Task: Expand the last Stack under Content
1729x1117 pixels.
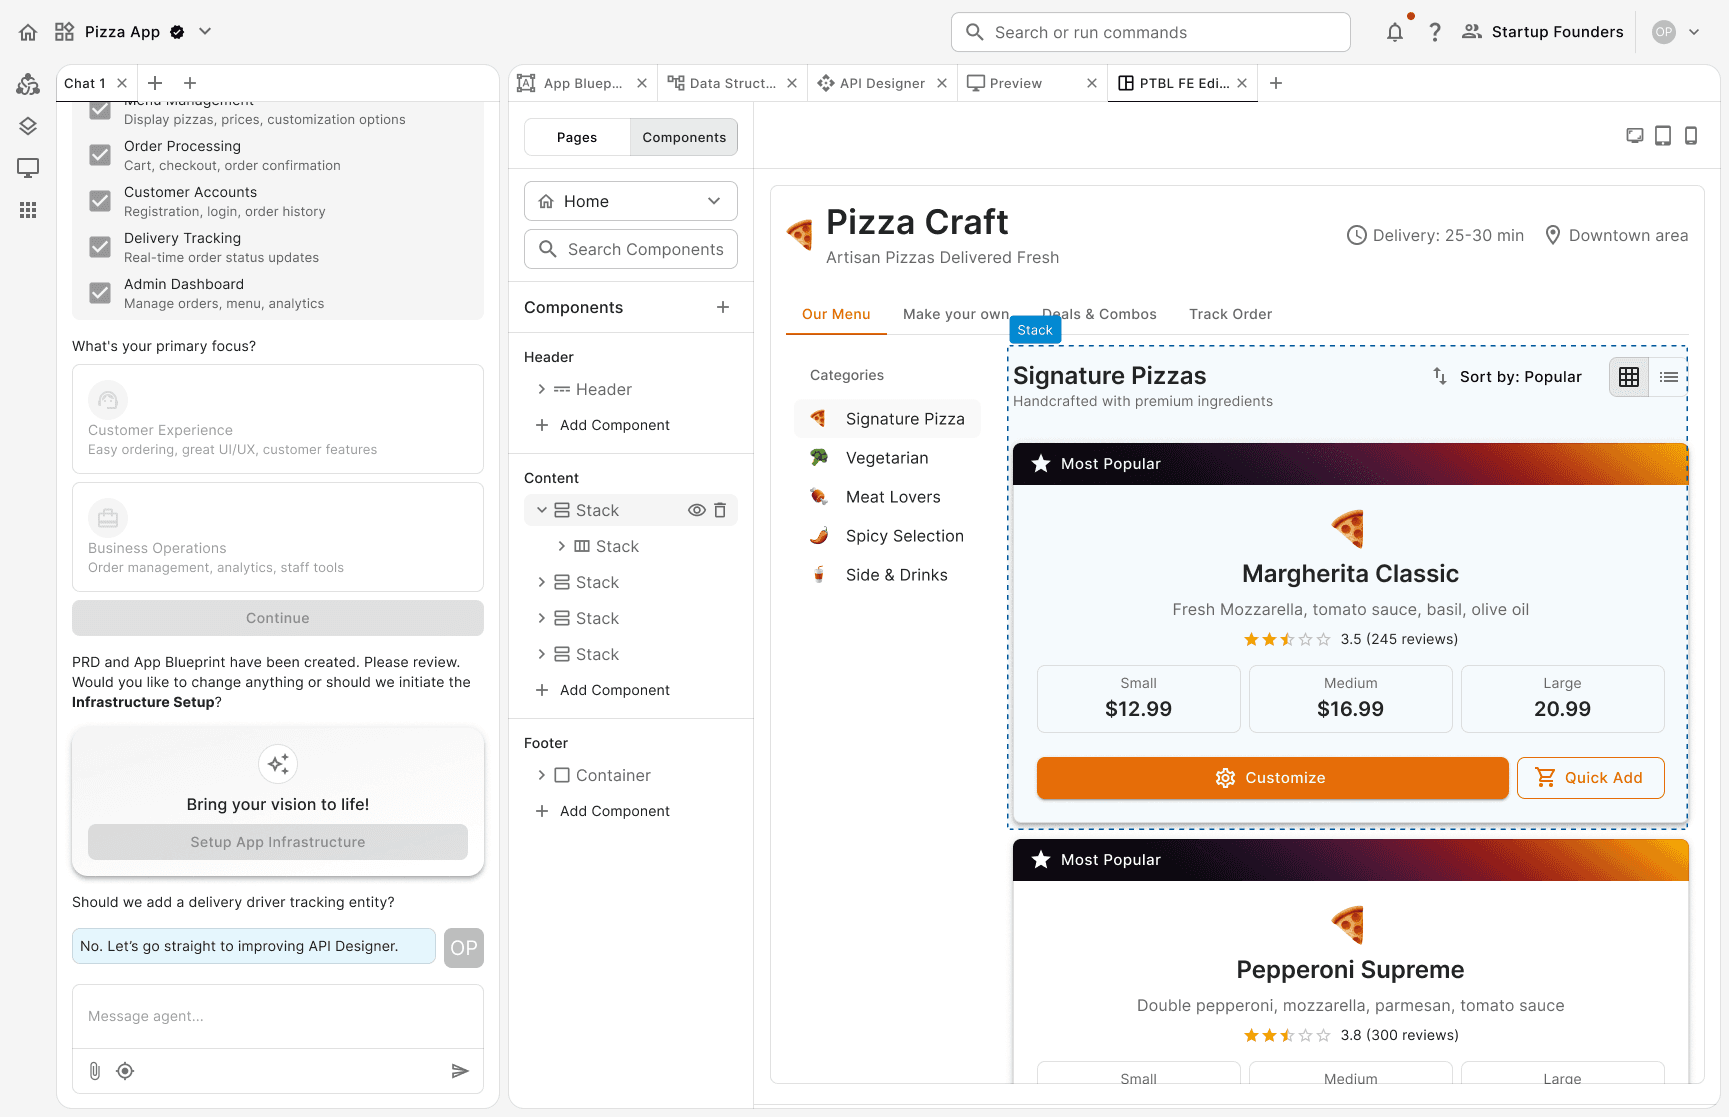Action: coord(541,654)
